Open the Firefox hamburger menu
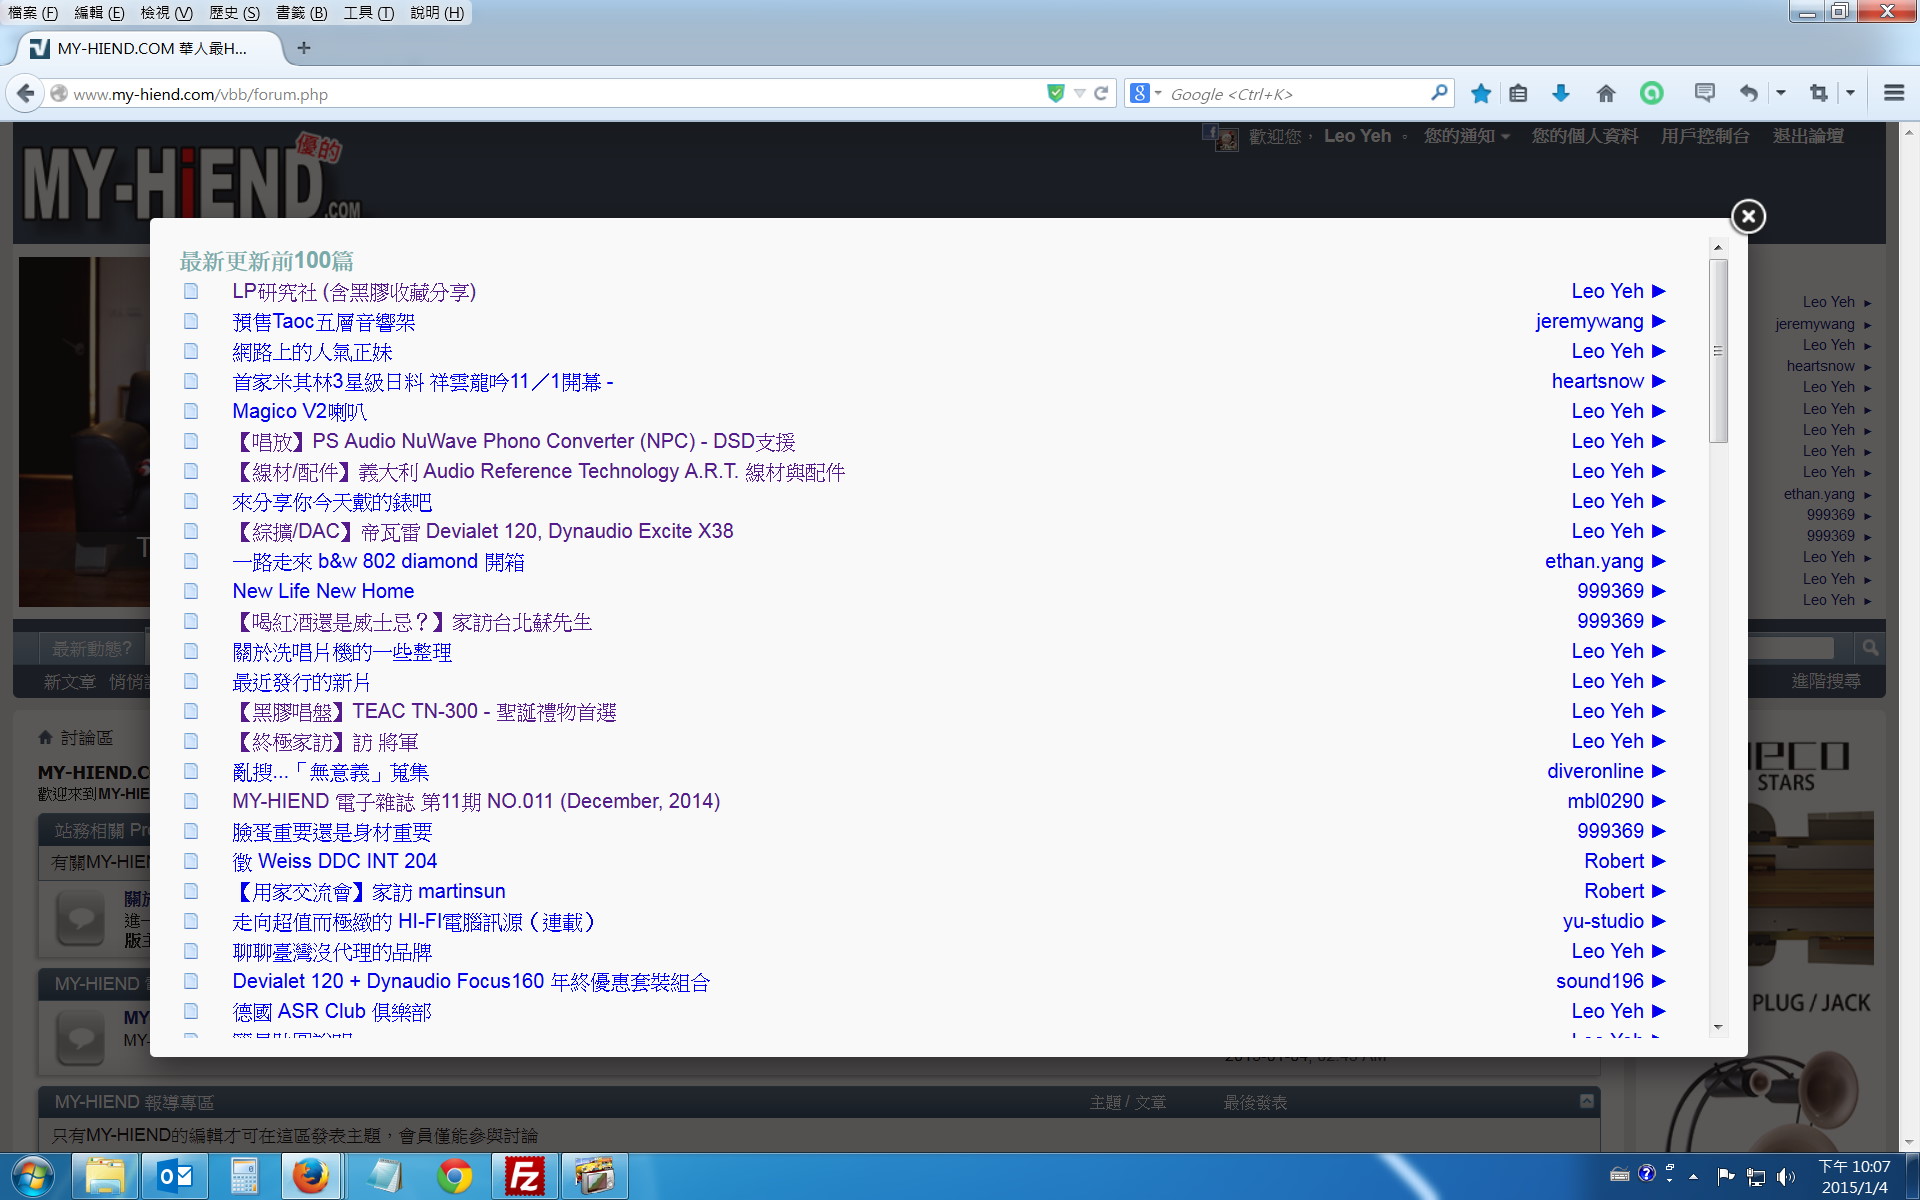 [1893, 93]
